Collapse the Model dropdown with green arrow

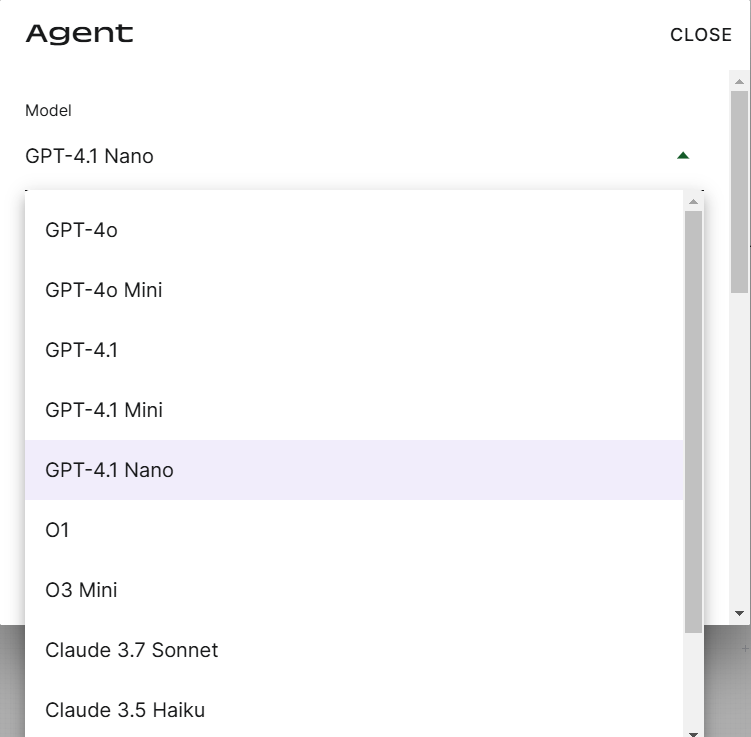click(683, 156)
